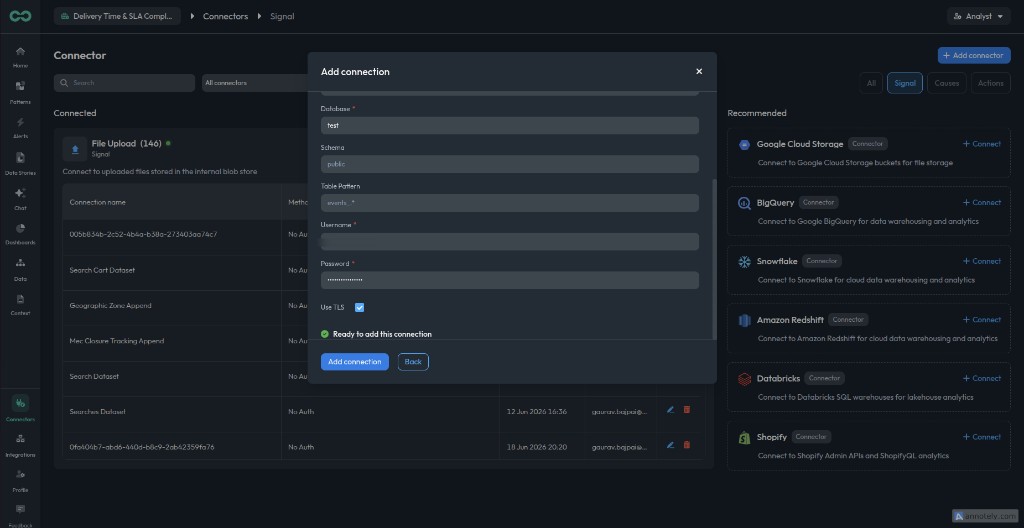The image size is (1024, 528).
Task: Connect to Amazon Redshift
Action: [x=982, y=320]
